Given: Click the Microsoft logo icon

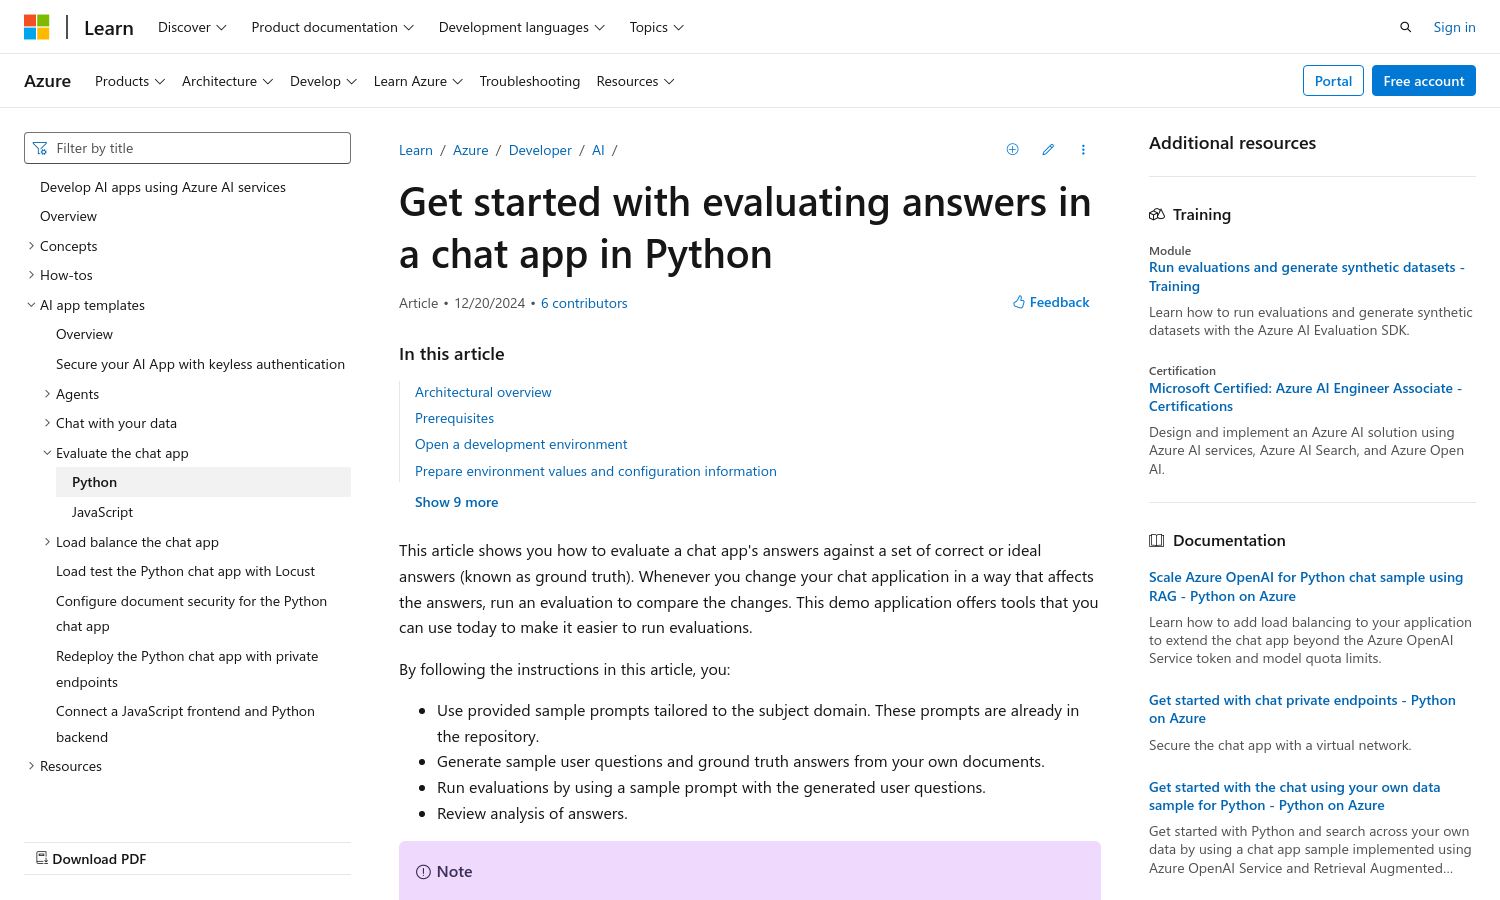Looking at the screenshot, I should tap(37, 27).
